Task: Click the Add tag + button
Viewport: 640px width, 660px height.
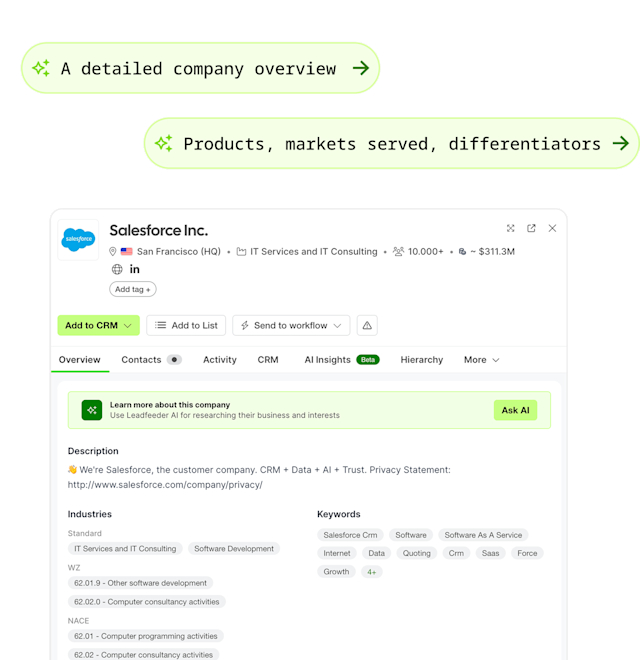Action: [133, 289]
